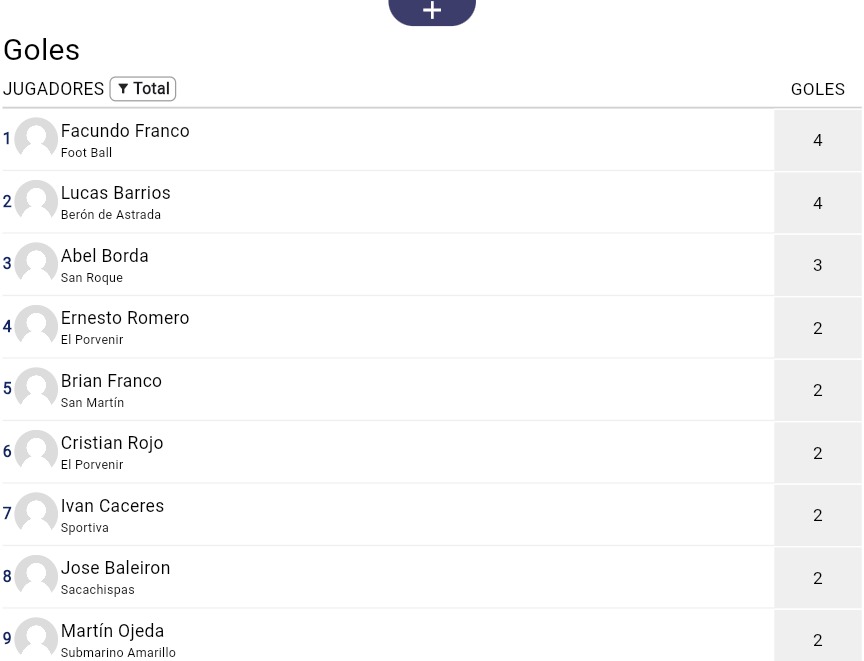The image size is (864, 661).
Task: Click the GOLES column header
Action: pos(818,89)
